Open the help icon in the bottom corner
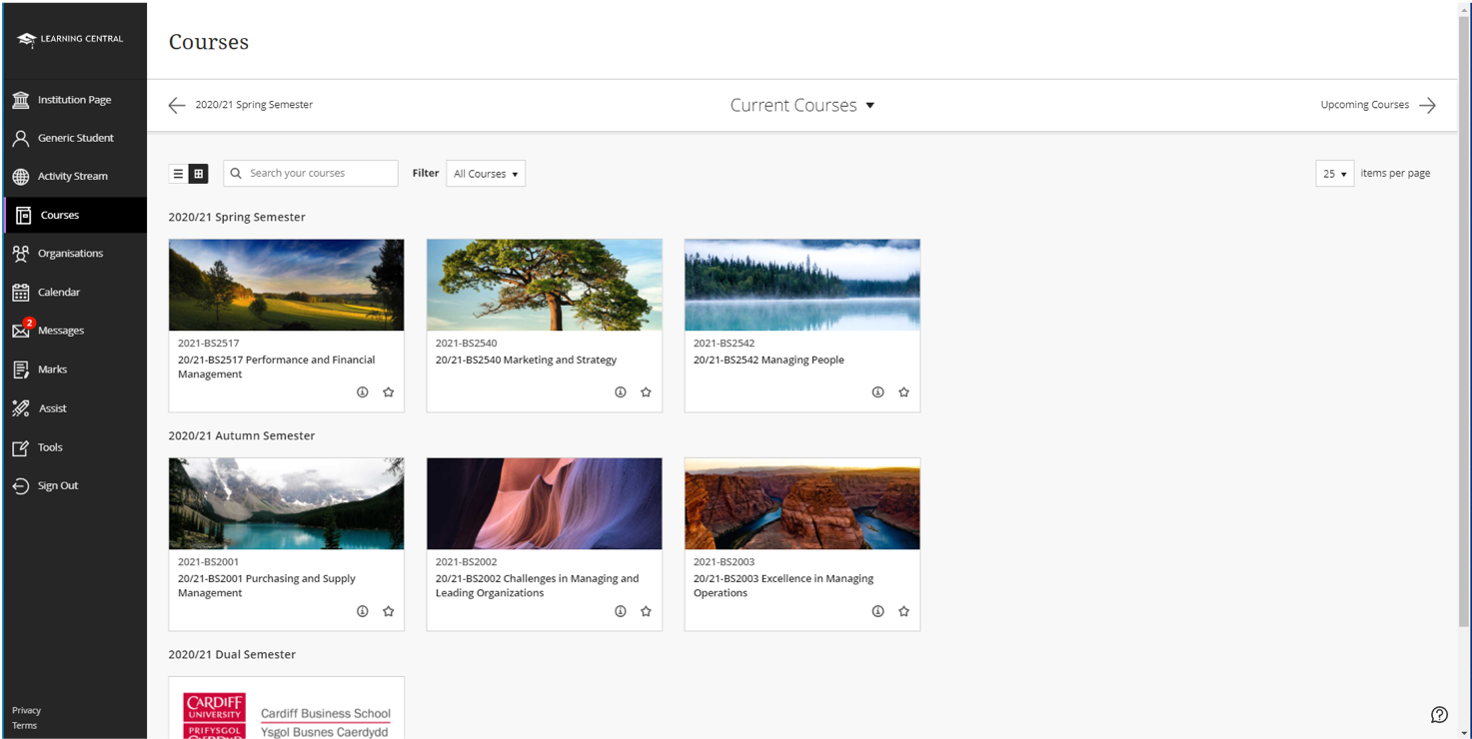 tap(1439, 714)
